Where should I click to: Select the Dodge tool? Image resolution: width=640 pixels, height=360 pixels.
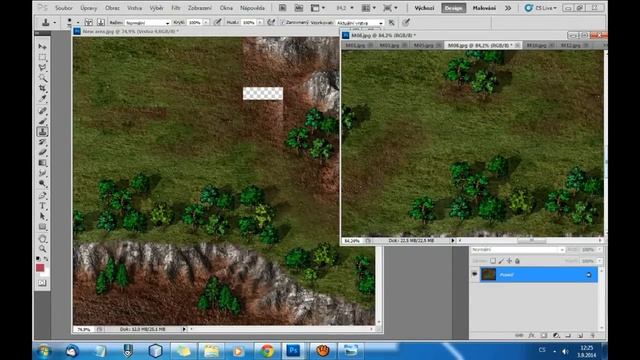pyautogui.click(x=42, y=183)
